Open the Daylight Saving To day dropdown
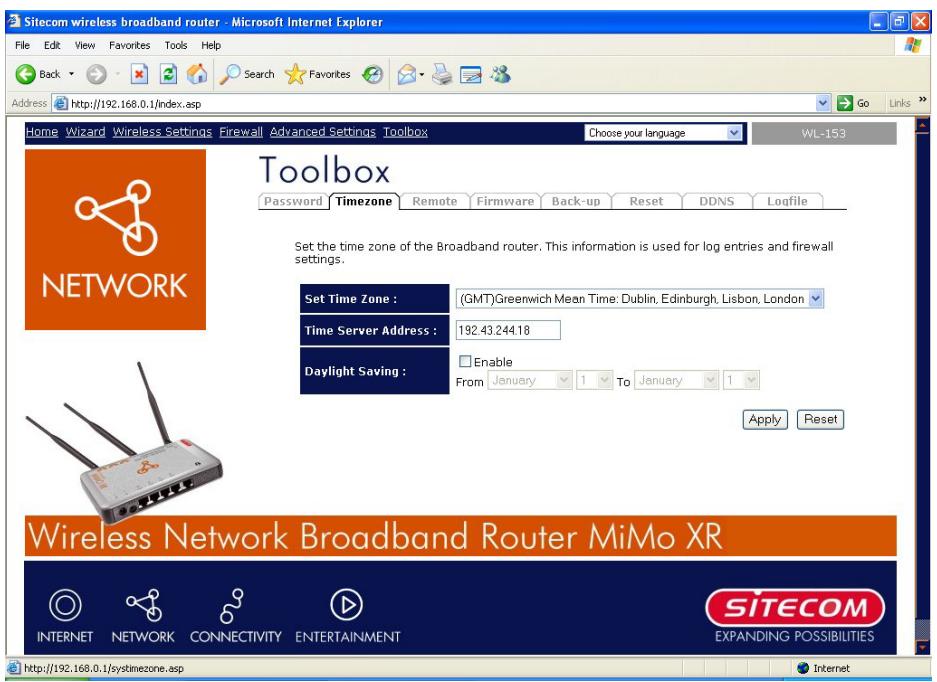The height and width of the screenshot is (682, 937). click(751, 380)
